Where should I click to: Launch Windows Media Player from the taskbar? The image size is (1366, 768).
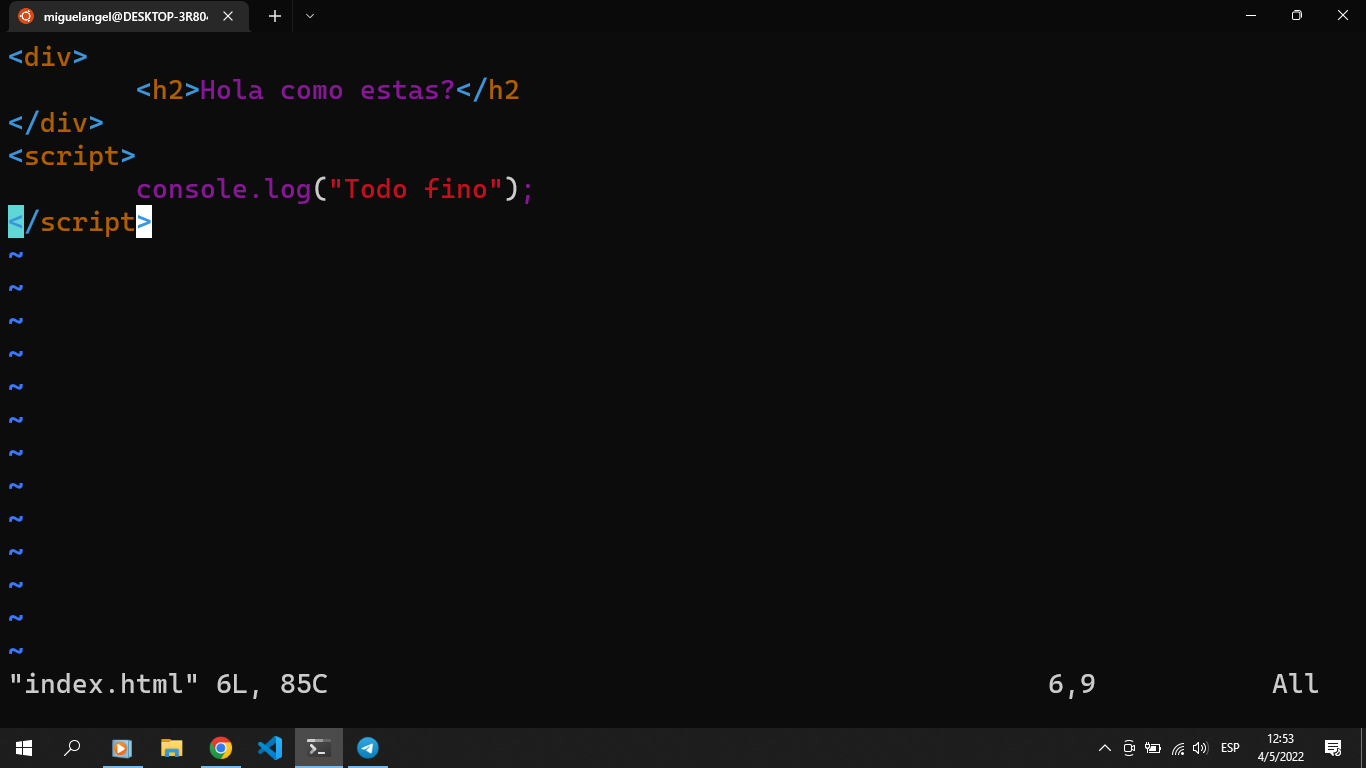(122, 747)
